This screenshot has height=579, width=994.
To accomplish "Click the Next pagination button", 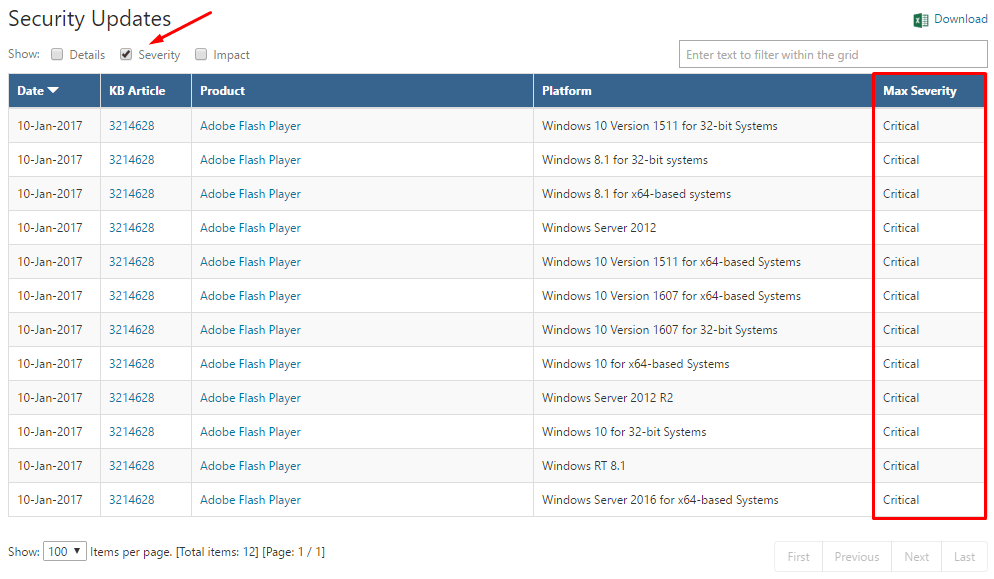I will tap(917, 557).
